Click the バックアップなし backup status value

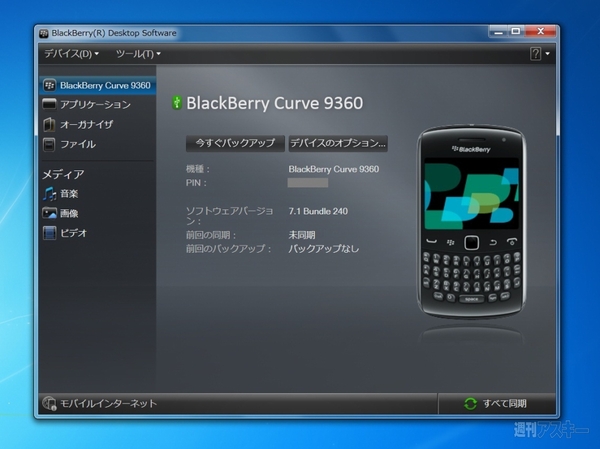click(x=324, y=249)
